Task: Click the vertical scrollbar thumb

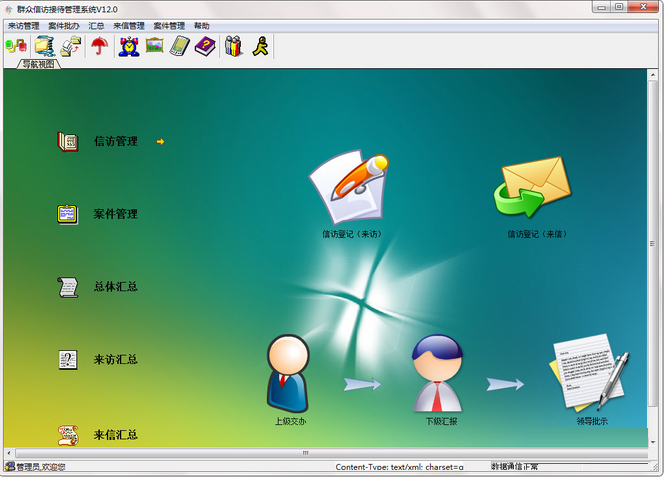Action: pyautogui.click(x=652, y=243)
